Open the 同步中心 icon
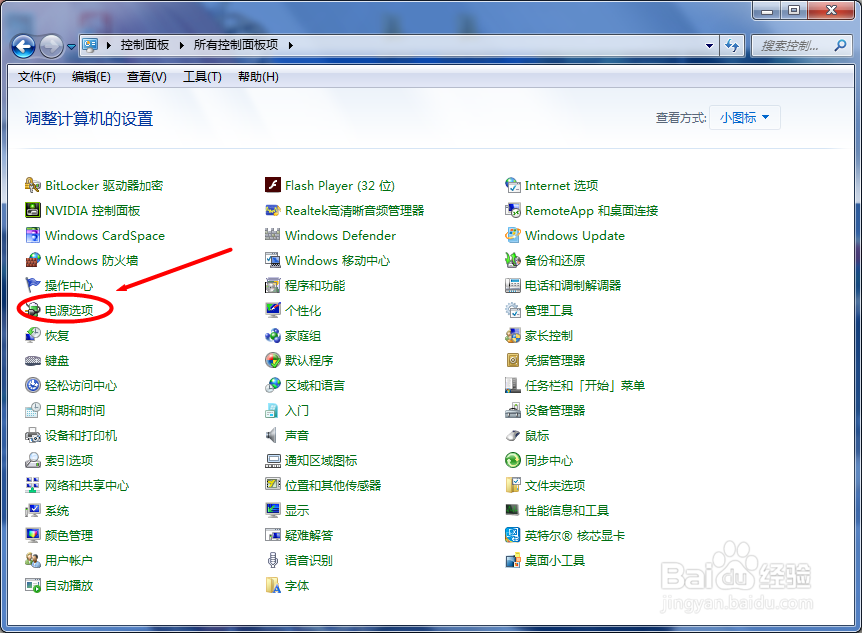862x633 pixels. click(513, 460)
